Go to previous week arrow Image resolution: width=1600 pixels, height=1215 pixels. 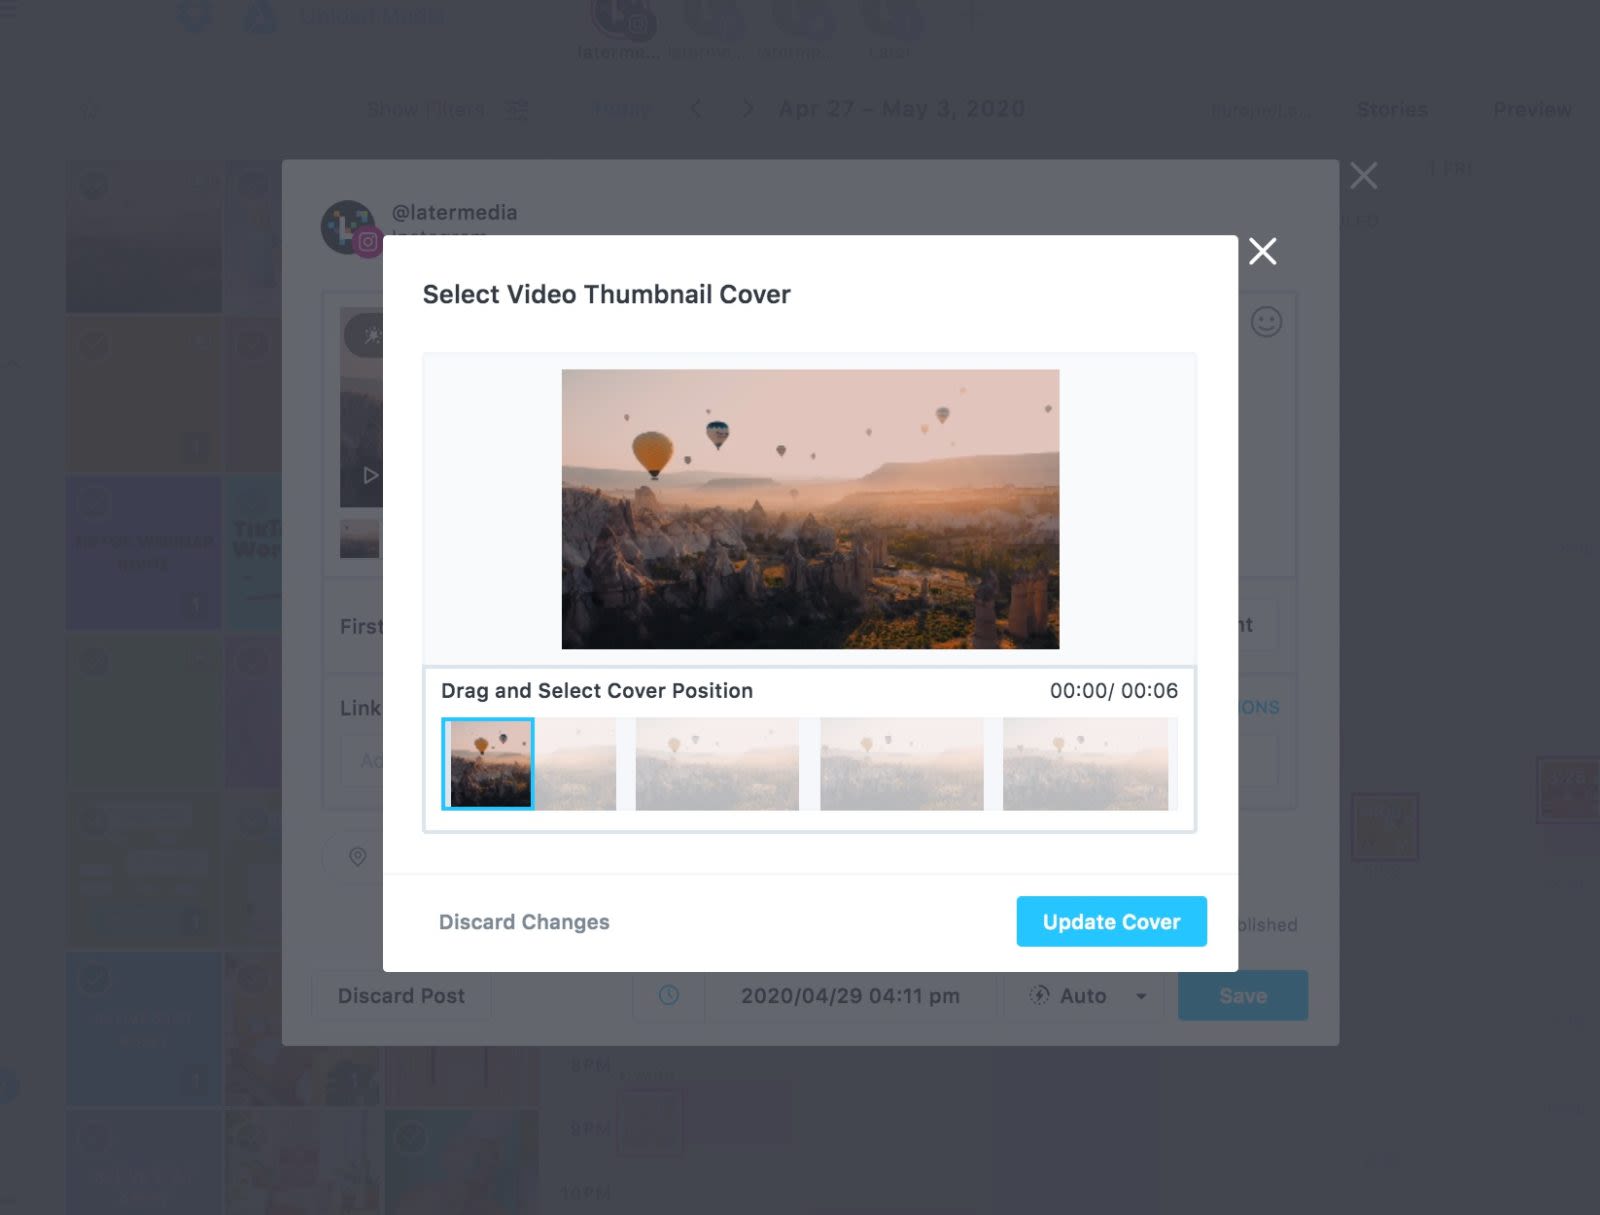(x=696, y=108)
